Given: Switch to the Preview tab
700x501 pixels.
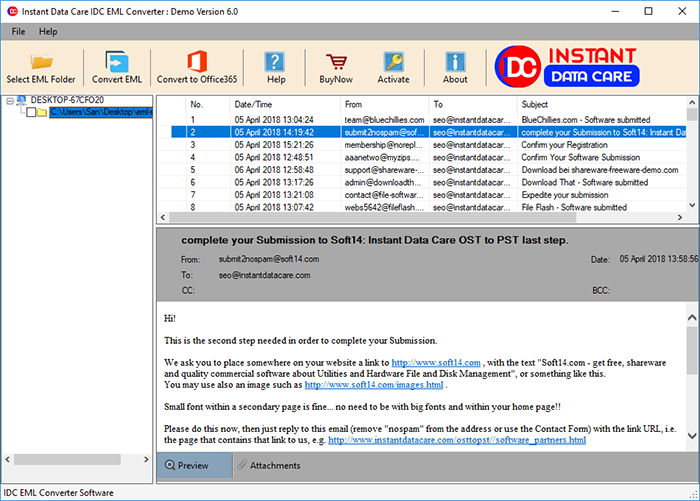Looking at the screenshot, I should click(x=194, y=465).
